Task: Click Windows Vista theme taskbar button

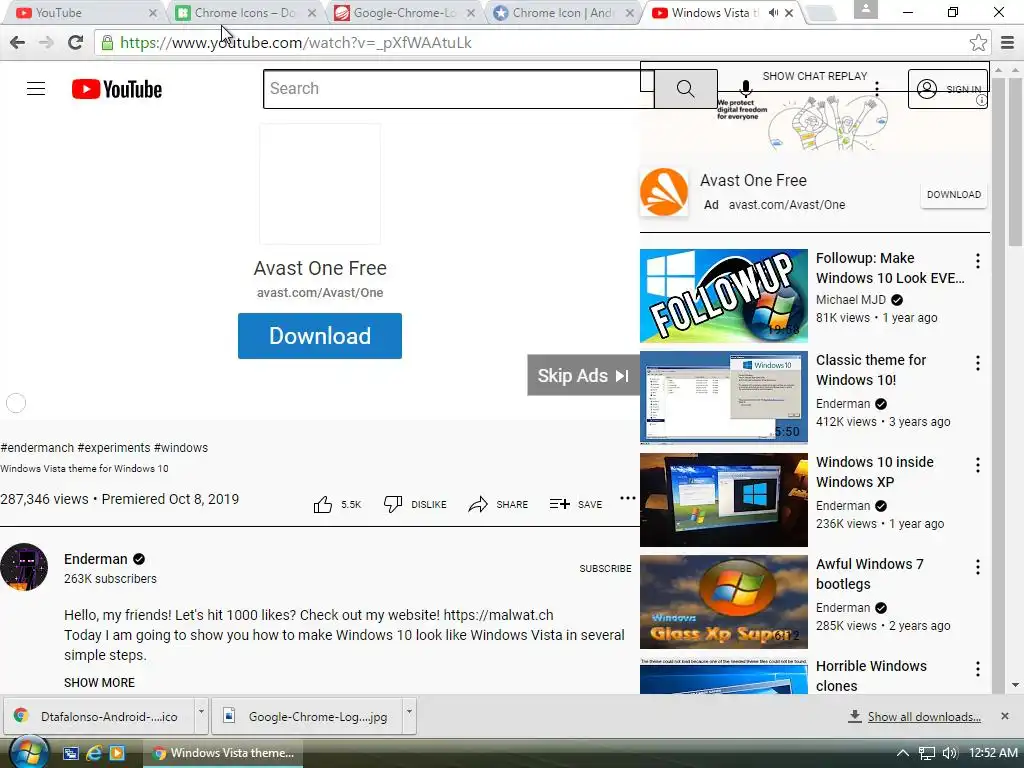Action: tap(222, 753)
